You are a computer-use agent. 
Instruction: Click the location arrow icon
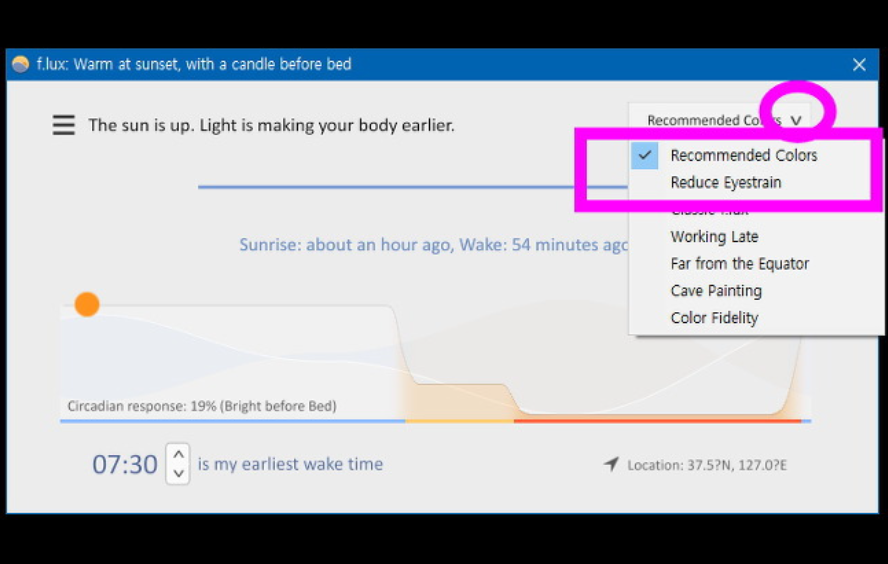(x=610, y=464)
